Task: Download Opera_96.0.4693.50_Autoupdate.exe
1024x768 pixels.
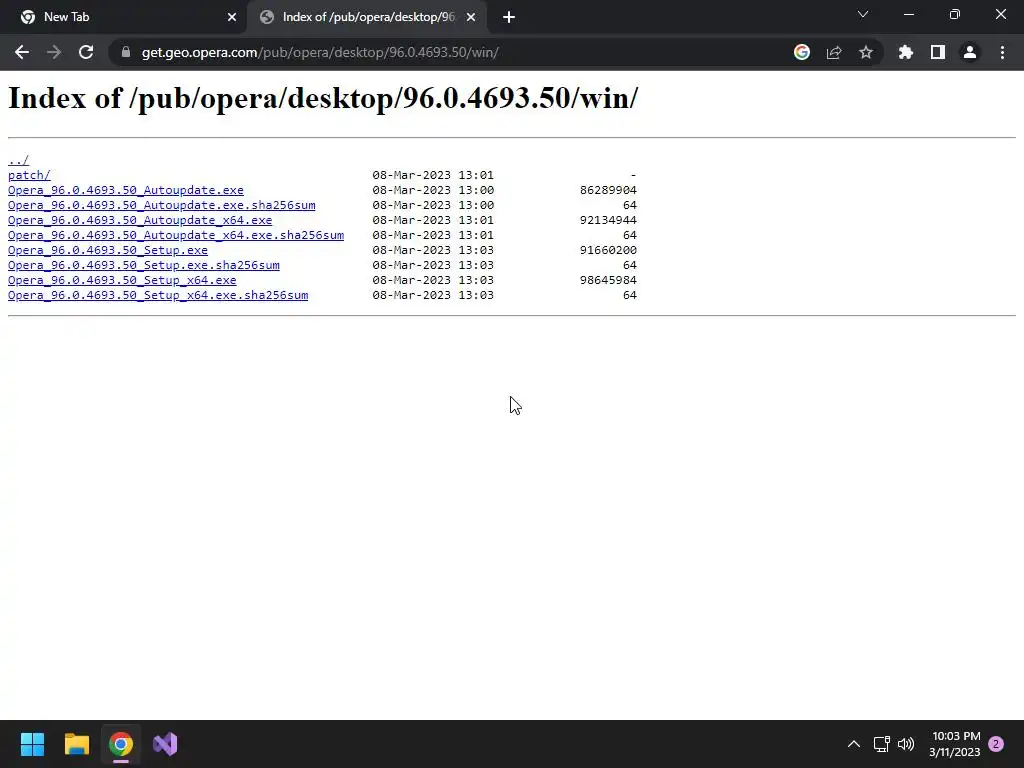Action: (x=125, y=190)
